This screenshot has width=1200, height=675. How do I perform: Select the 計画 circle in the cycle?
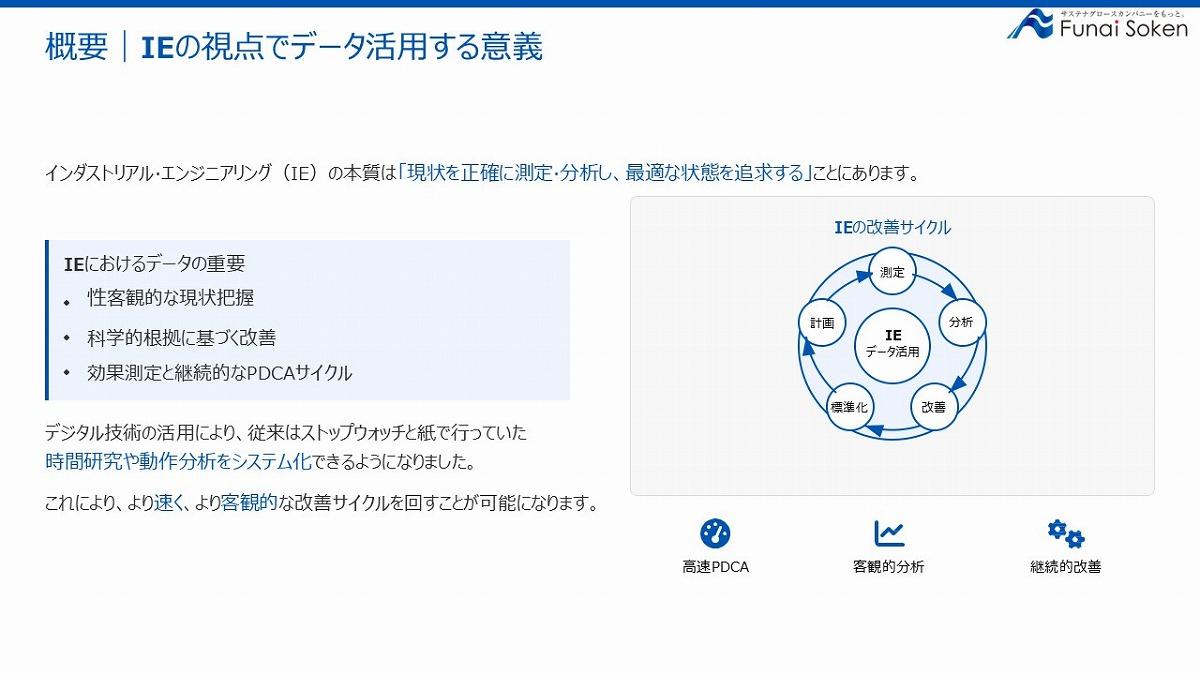coord(823,323)
